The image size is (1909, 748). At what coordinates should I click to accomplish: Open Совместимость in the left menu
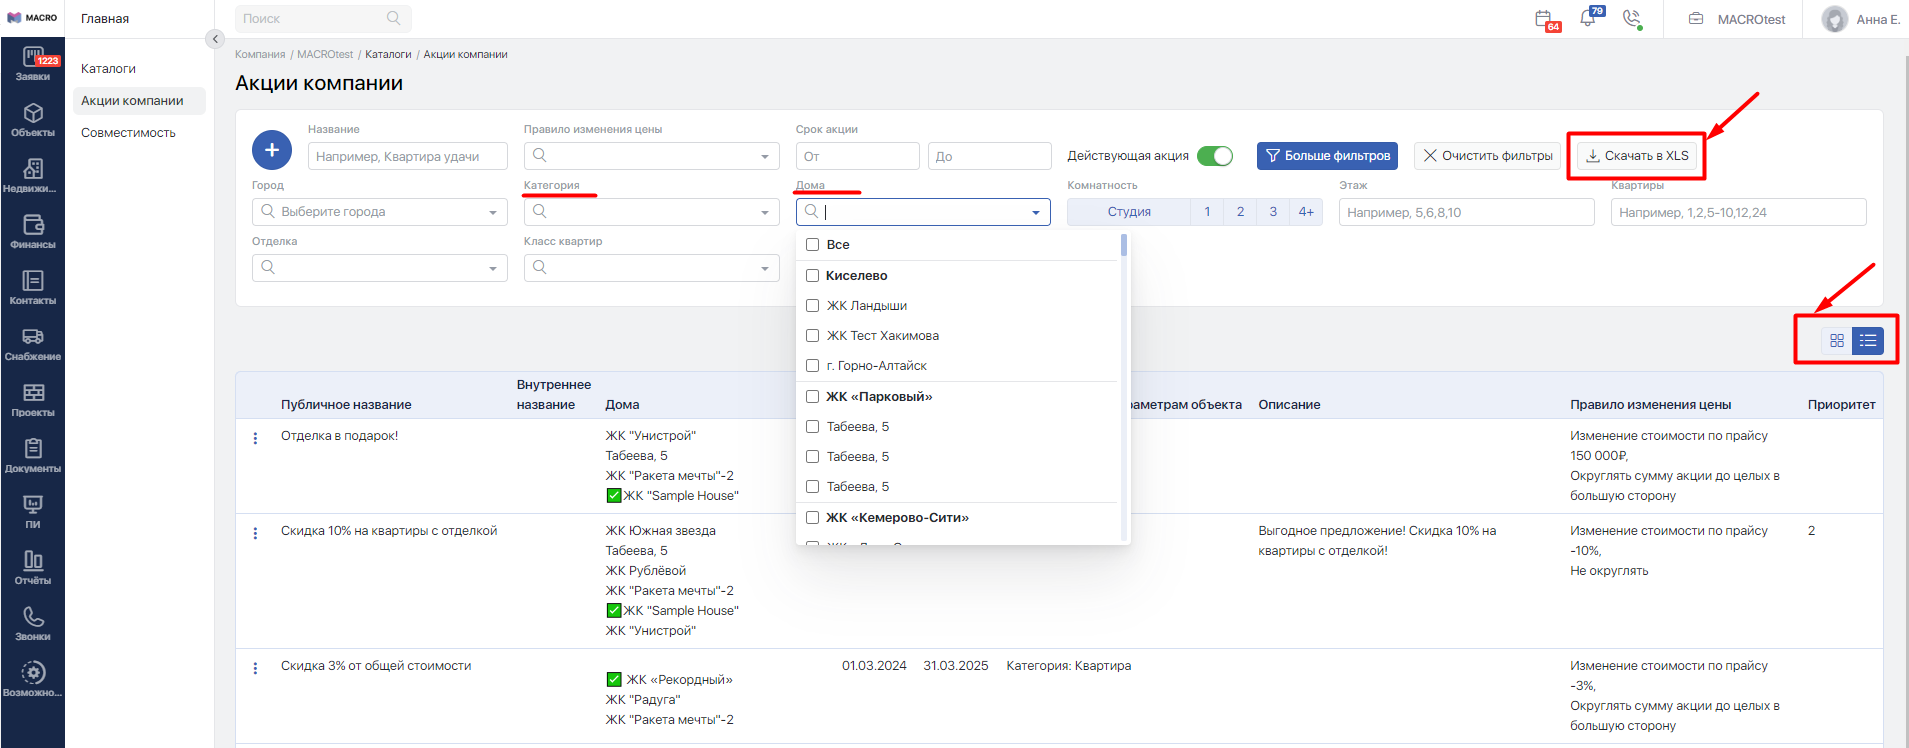(128, 133)
